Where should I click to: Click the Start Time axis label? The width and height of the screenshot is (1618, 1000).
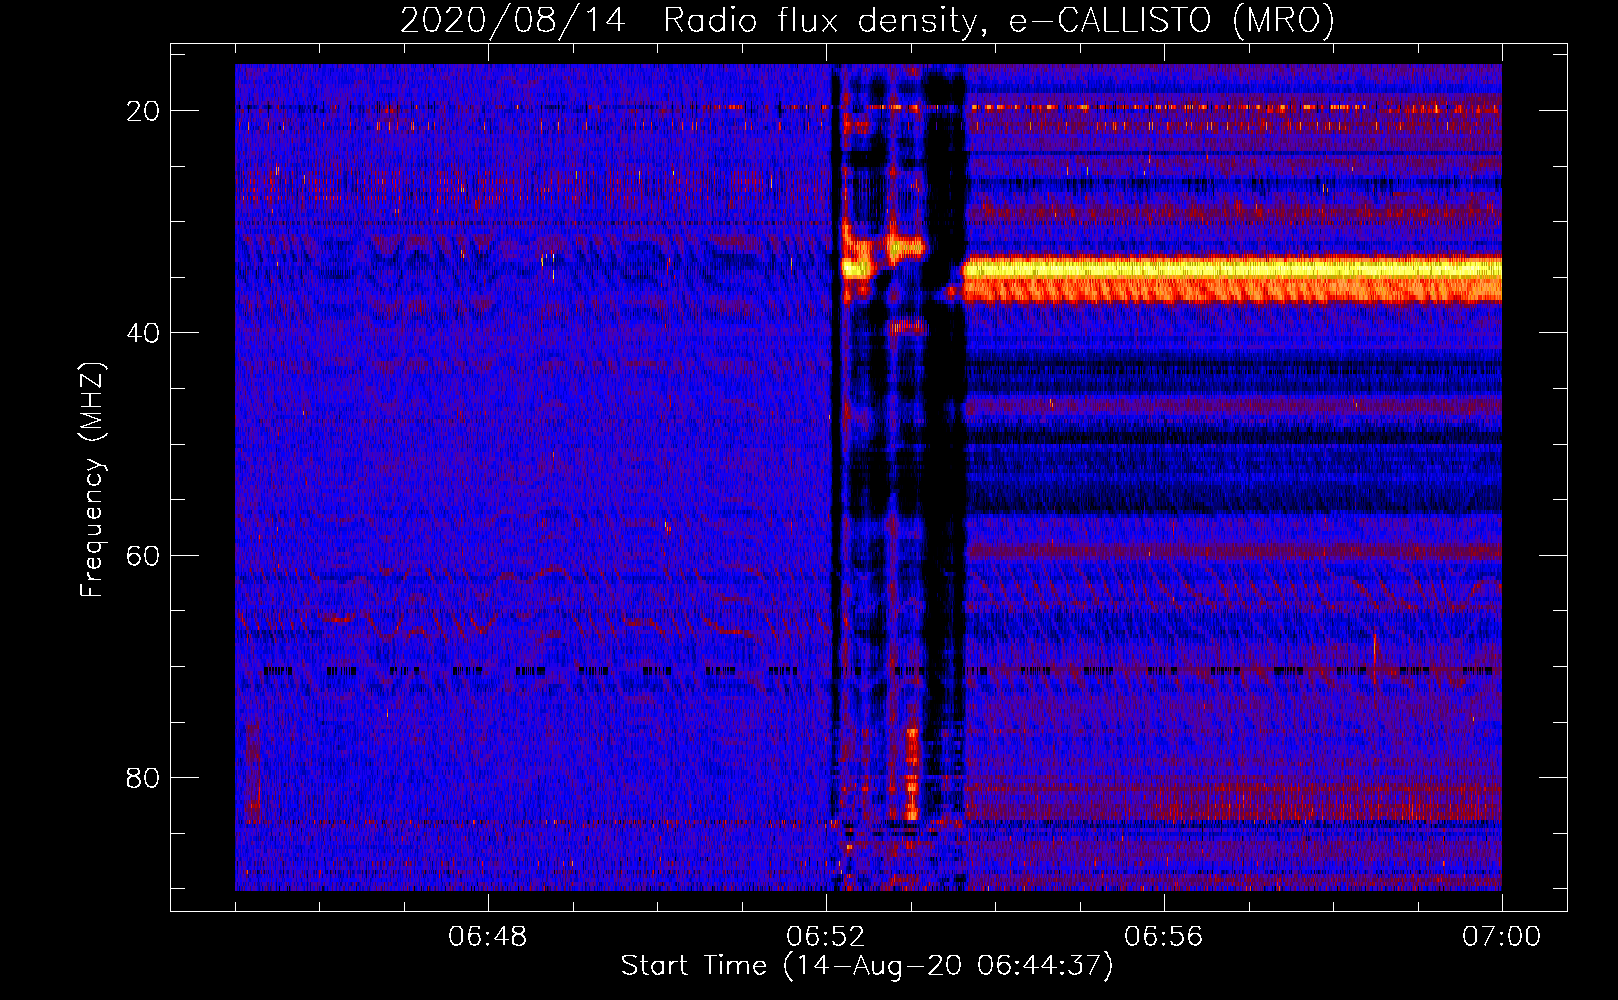[x=867, y=966]
